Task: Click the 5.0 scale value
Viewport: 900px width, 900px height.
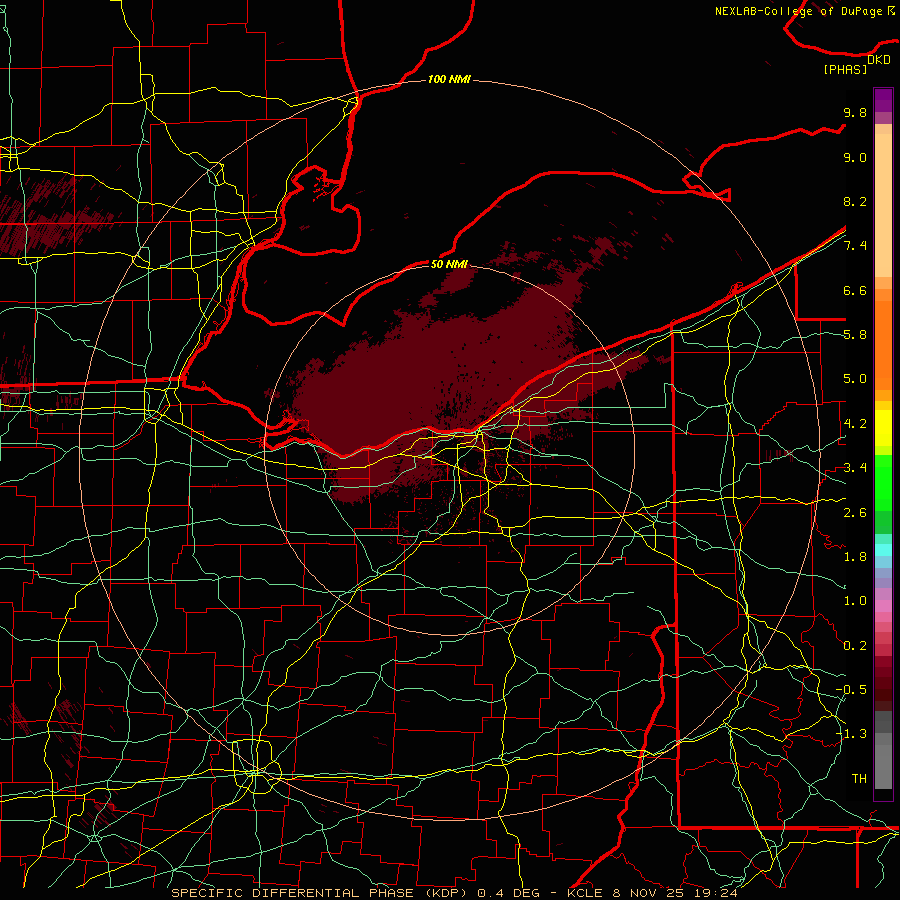Action: (855, 379)
